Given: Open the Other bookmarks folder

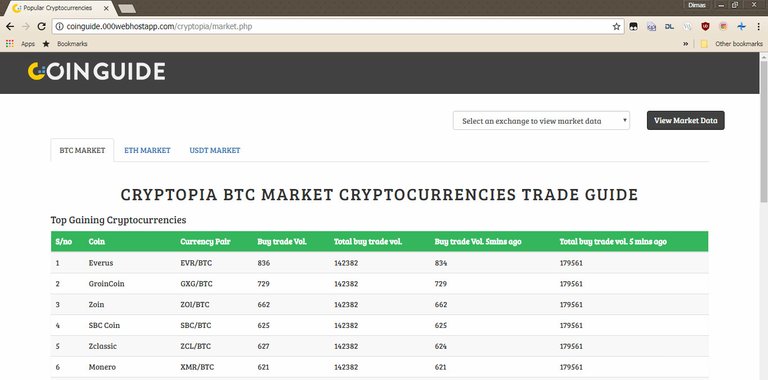Looking at the screenshot, I should point(731,44).
